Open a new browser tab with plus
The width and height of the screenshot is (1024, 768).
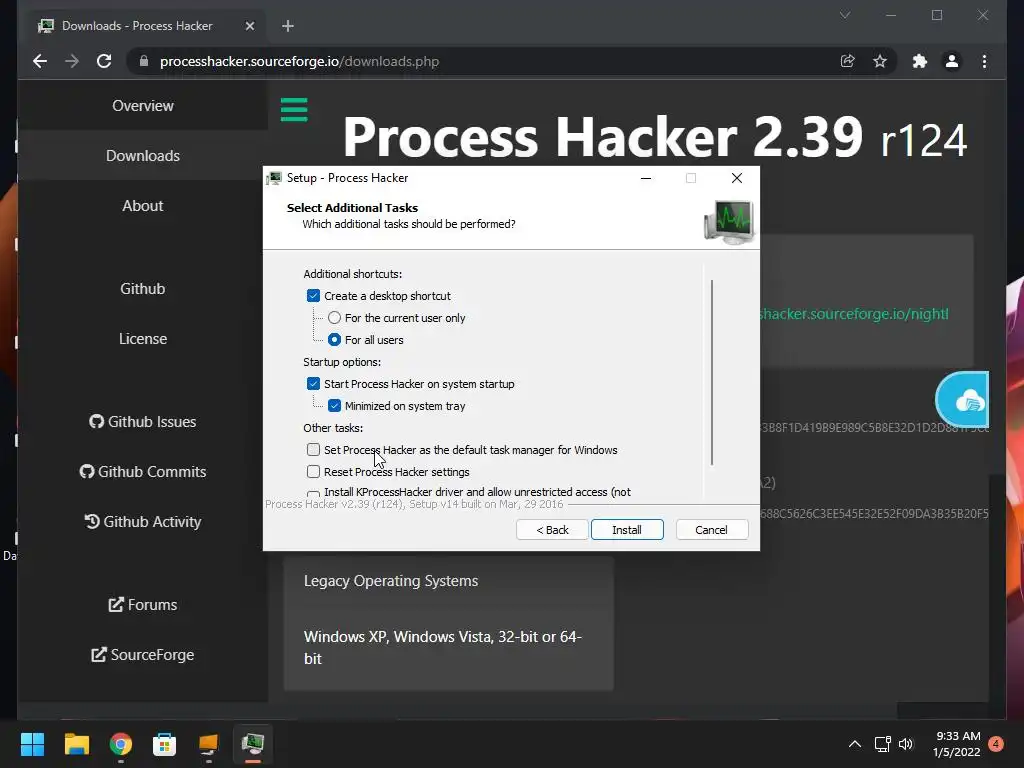288,26
